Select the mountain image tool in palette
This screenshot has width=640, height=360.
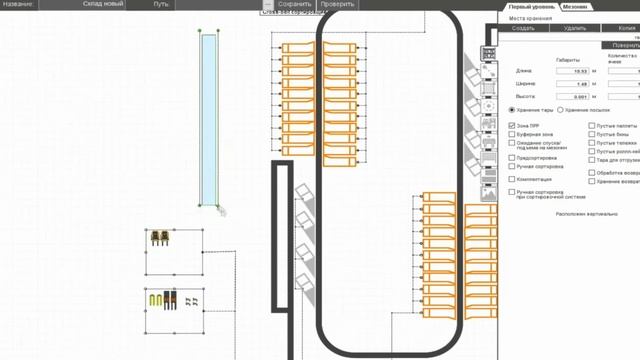(489, 193)
